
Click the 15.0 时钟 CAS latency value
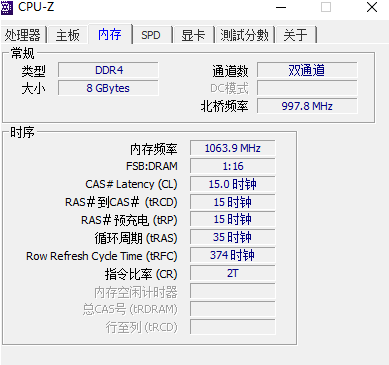pyautogui.click(x=233, y=184)
